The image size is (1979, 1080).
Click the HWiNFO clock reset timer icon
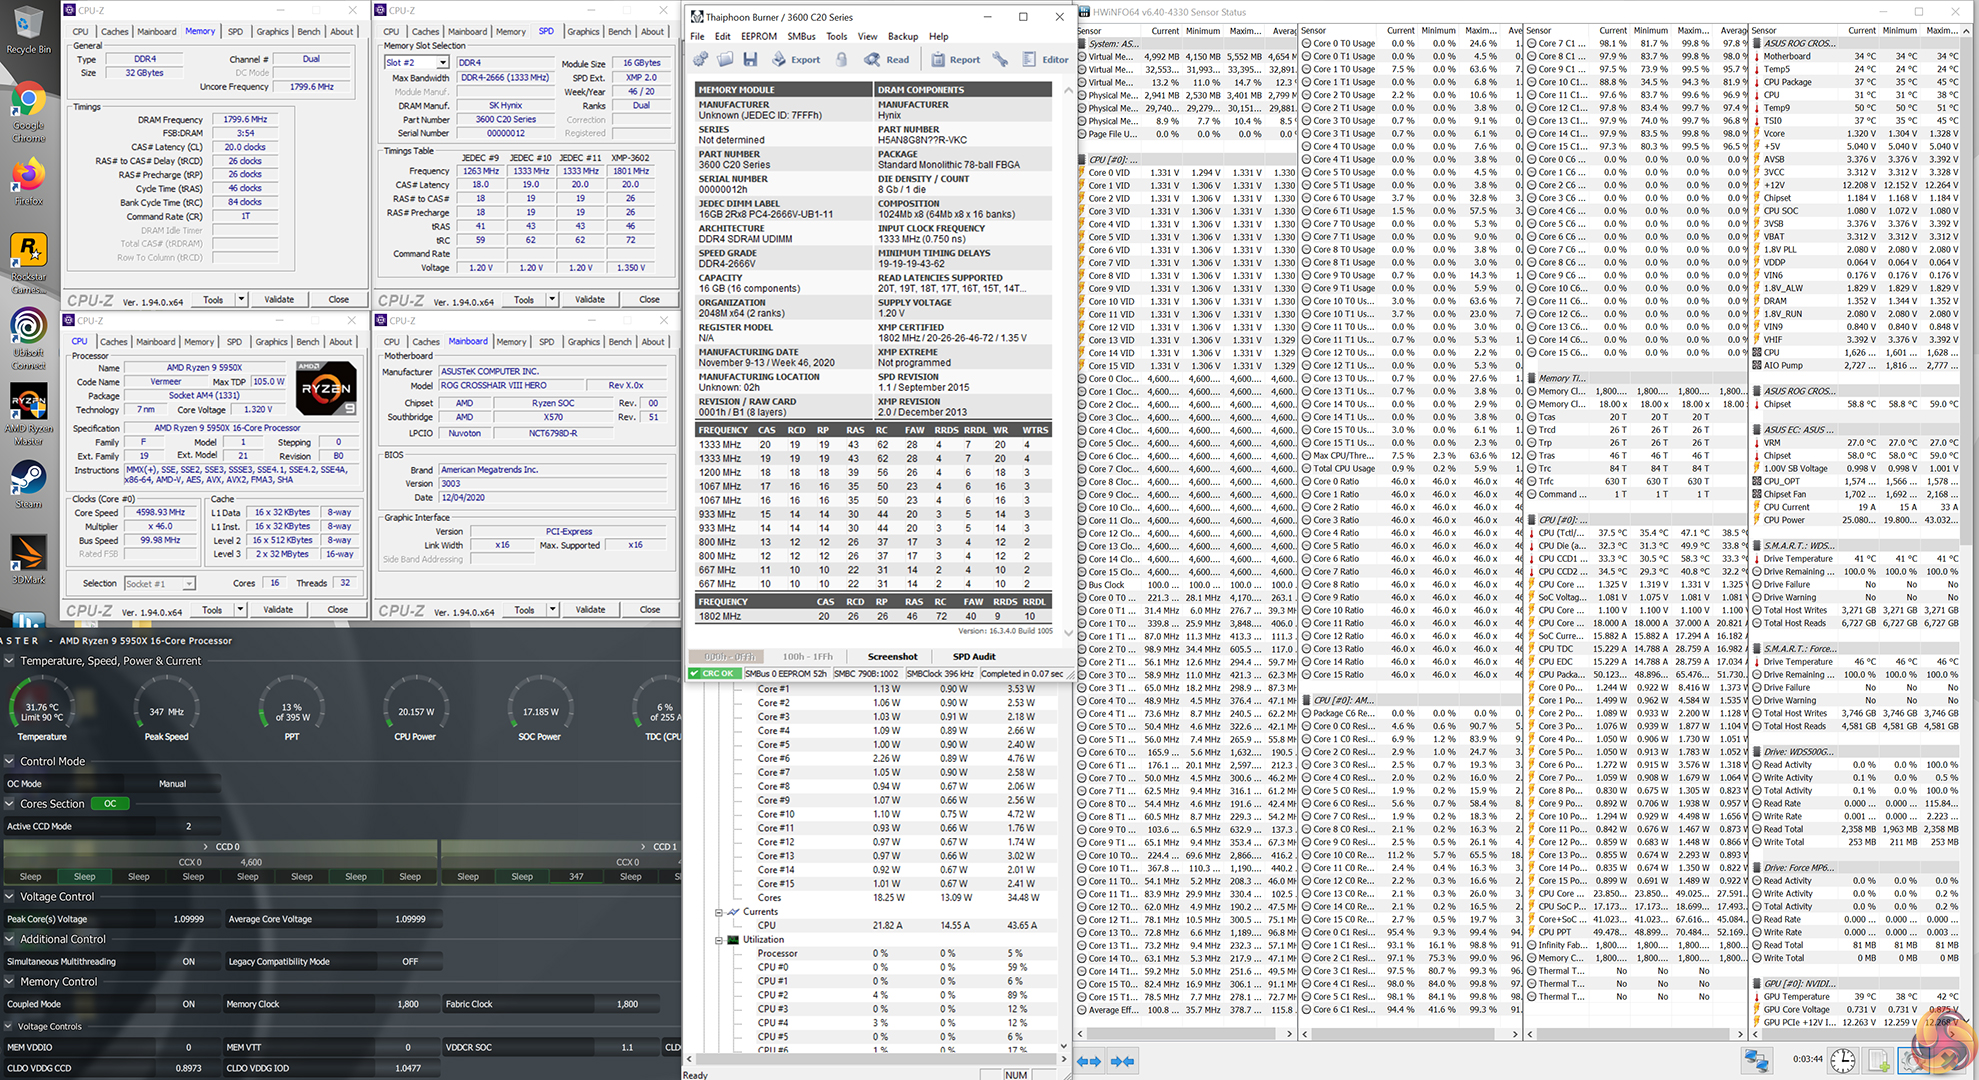pos(1842,1060)
